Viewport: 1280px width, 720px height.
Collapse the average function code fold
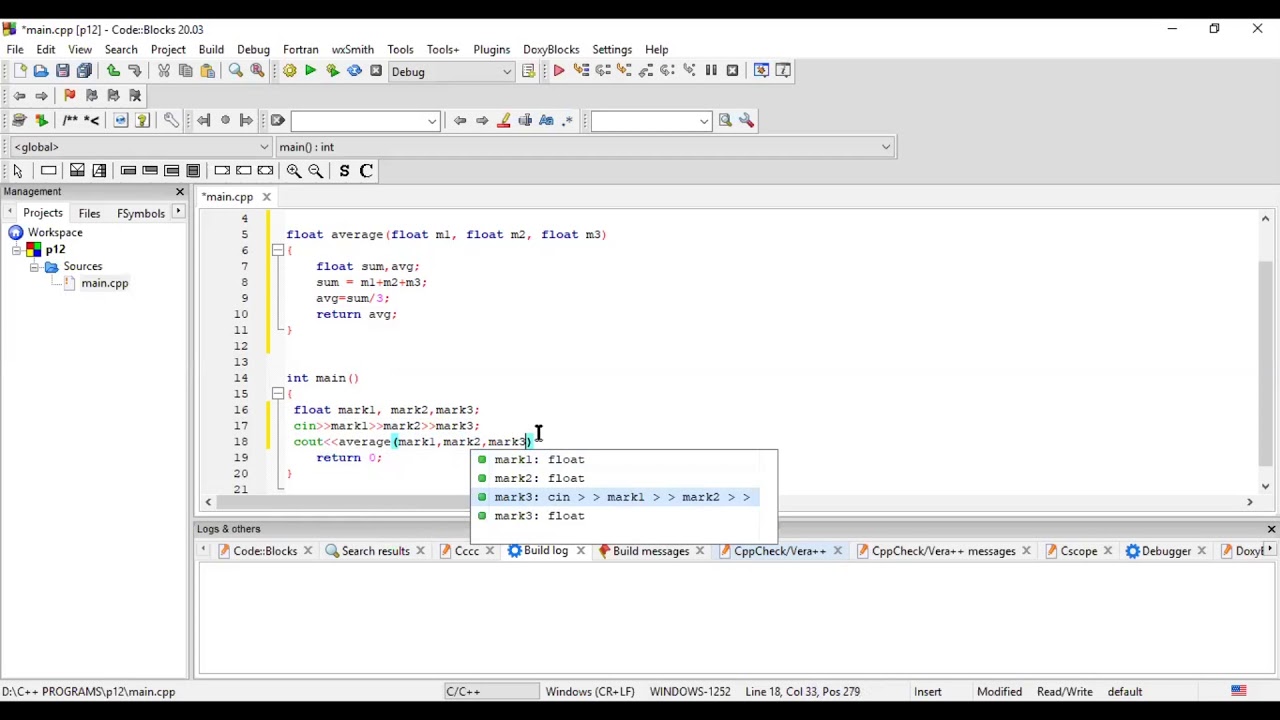tap(278, 250)
